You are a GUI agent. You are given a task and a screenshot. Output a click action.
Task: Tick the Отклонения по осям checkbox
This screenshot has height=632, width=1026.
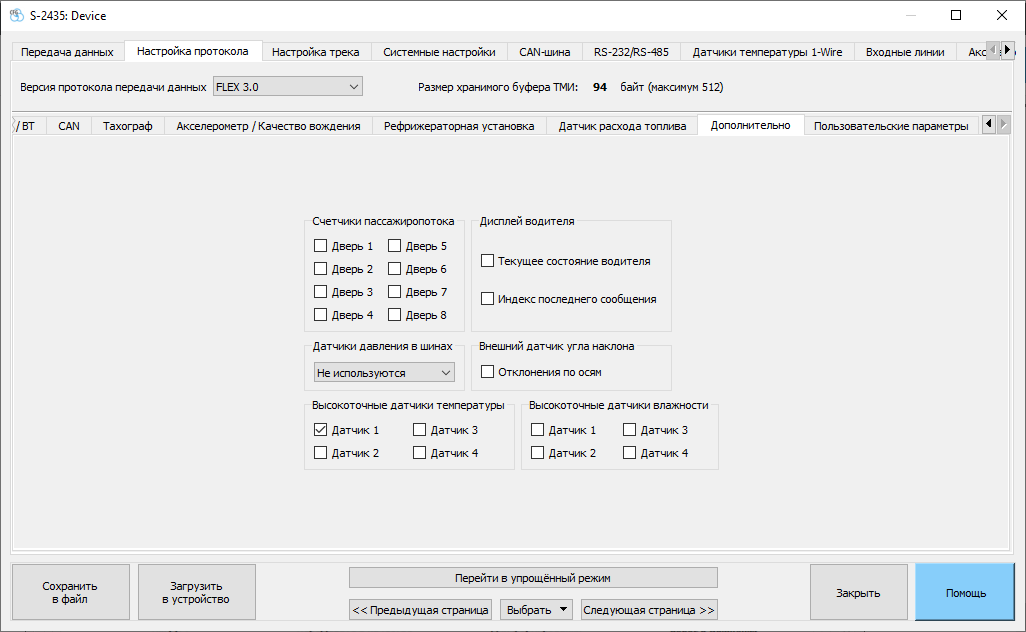pyautogui.click(x=488, y=372)
